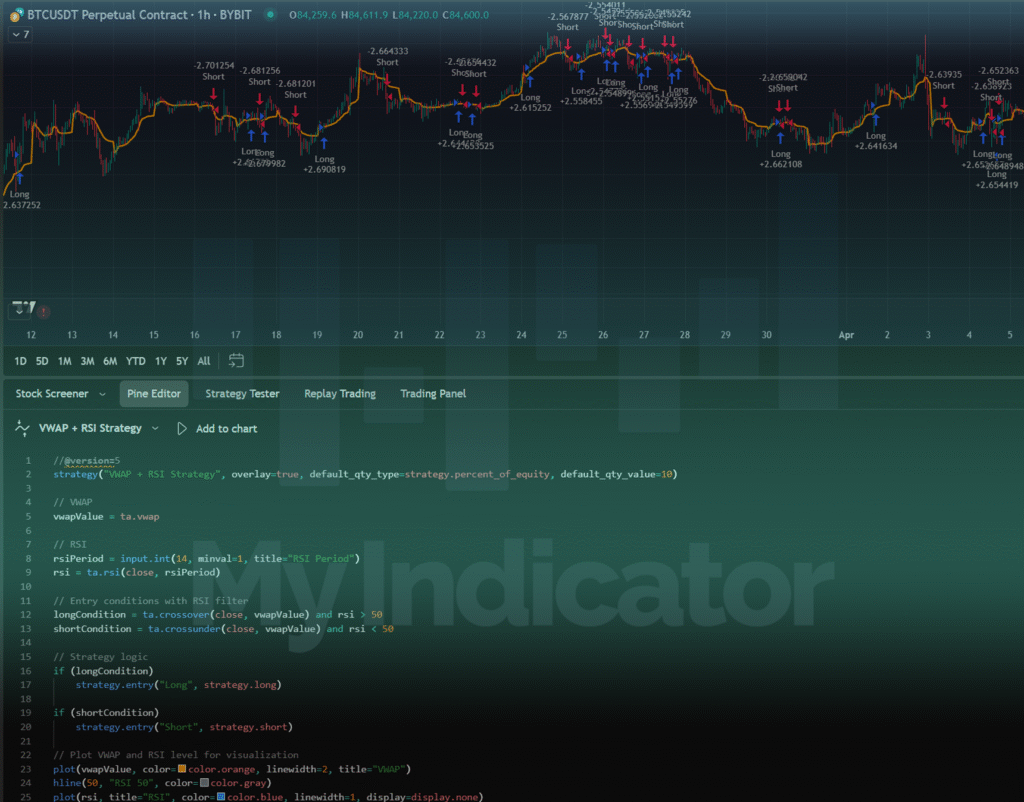The width and height of the screenshot is (1024, 802).
Task: Click the teal market status dot
Action: (268, 16)
